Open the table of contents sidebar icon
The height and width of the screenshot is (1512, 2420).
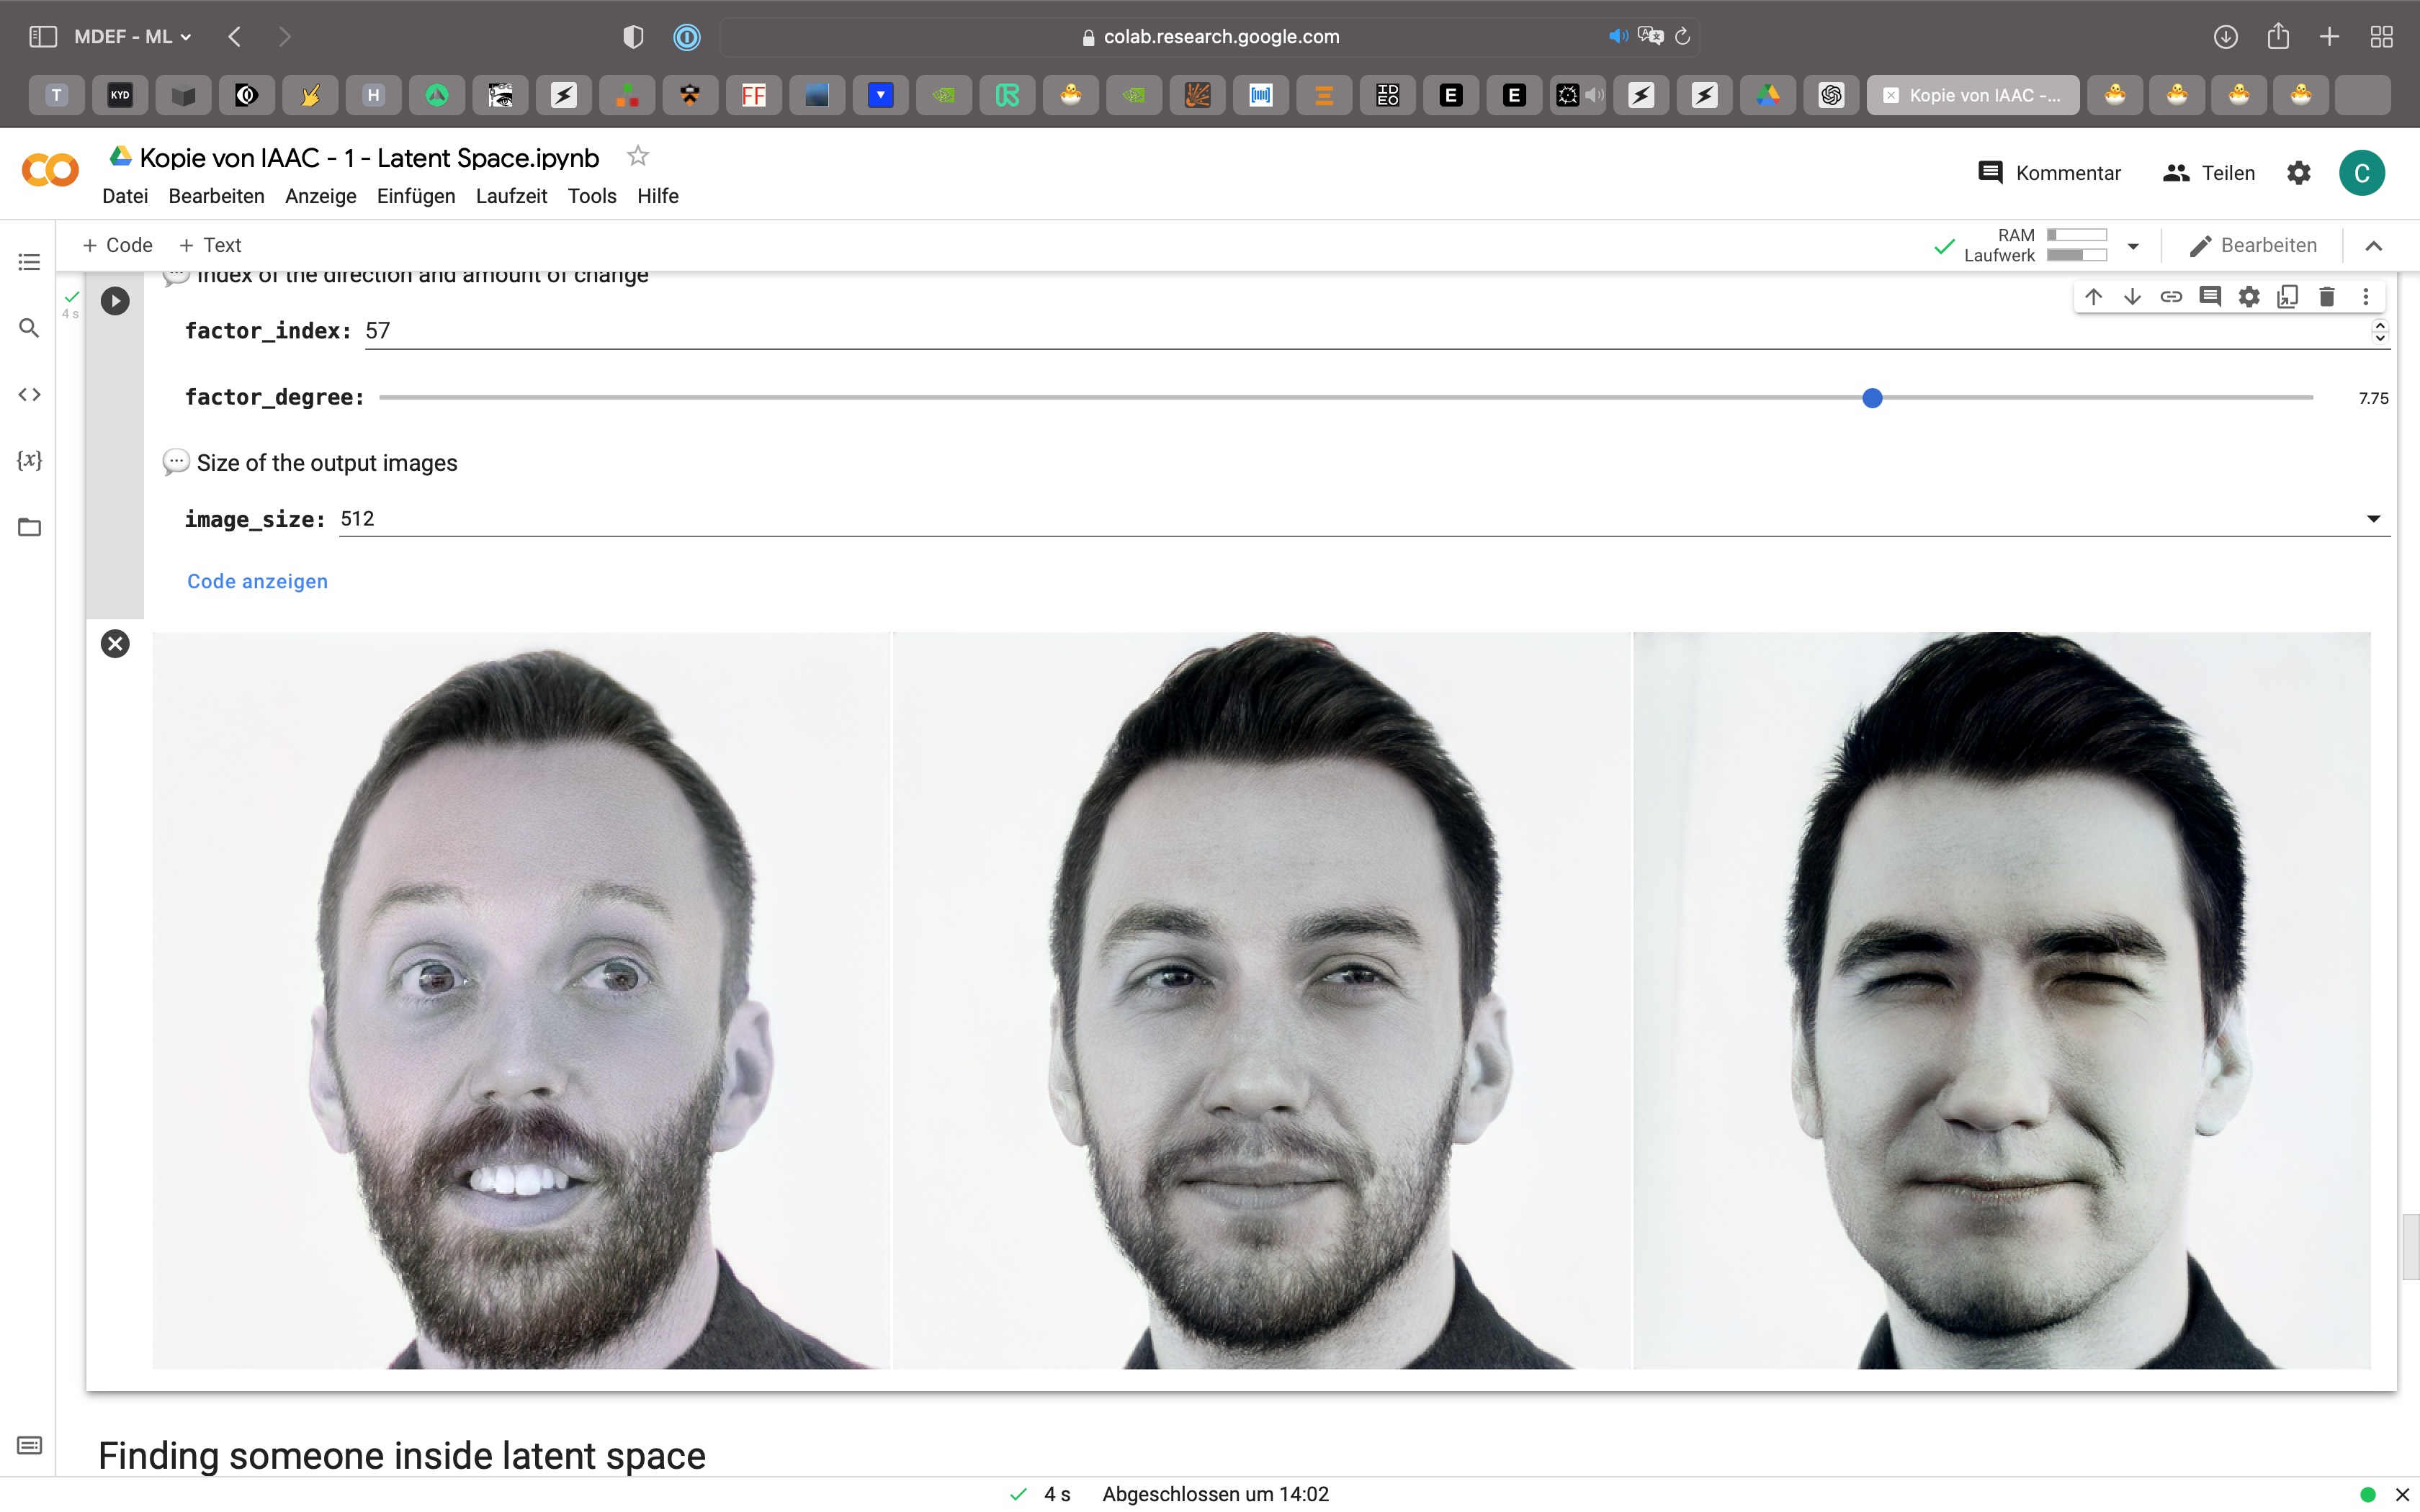click(x=29, y=262)
